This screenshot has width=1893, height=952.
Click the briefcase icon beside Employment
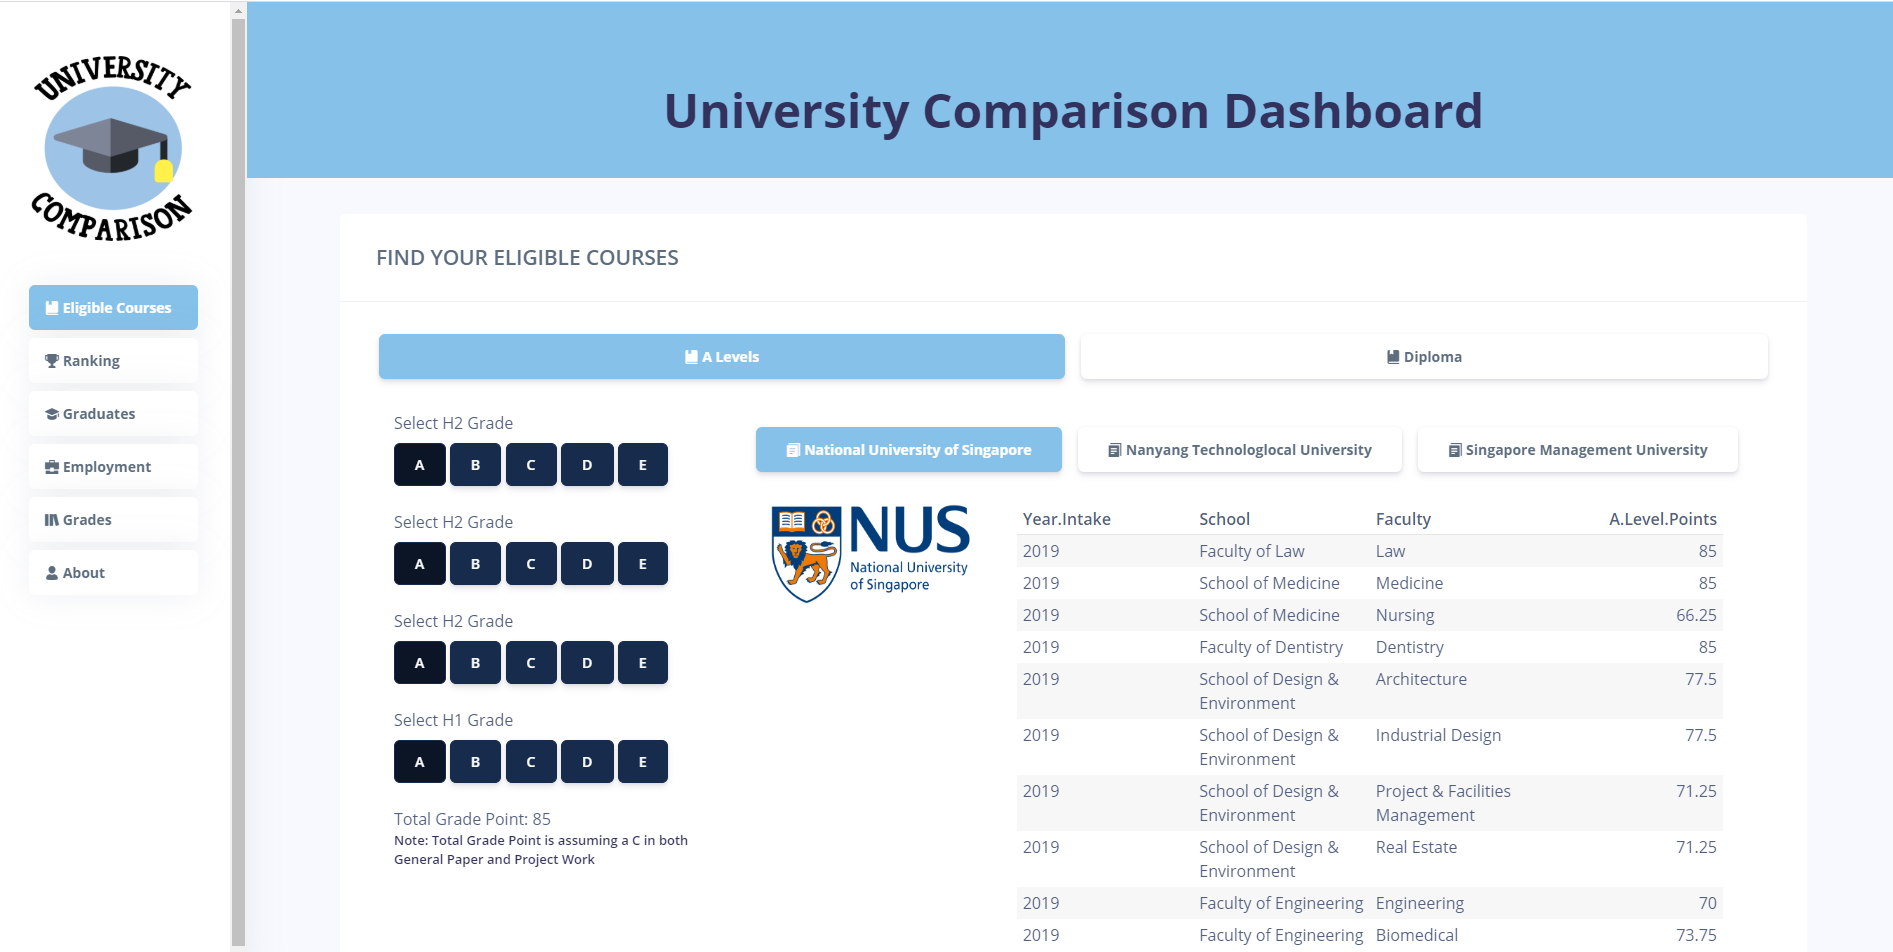click(52, 467)
